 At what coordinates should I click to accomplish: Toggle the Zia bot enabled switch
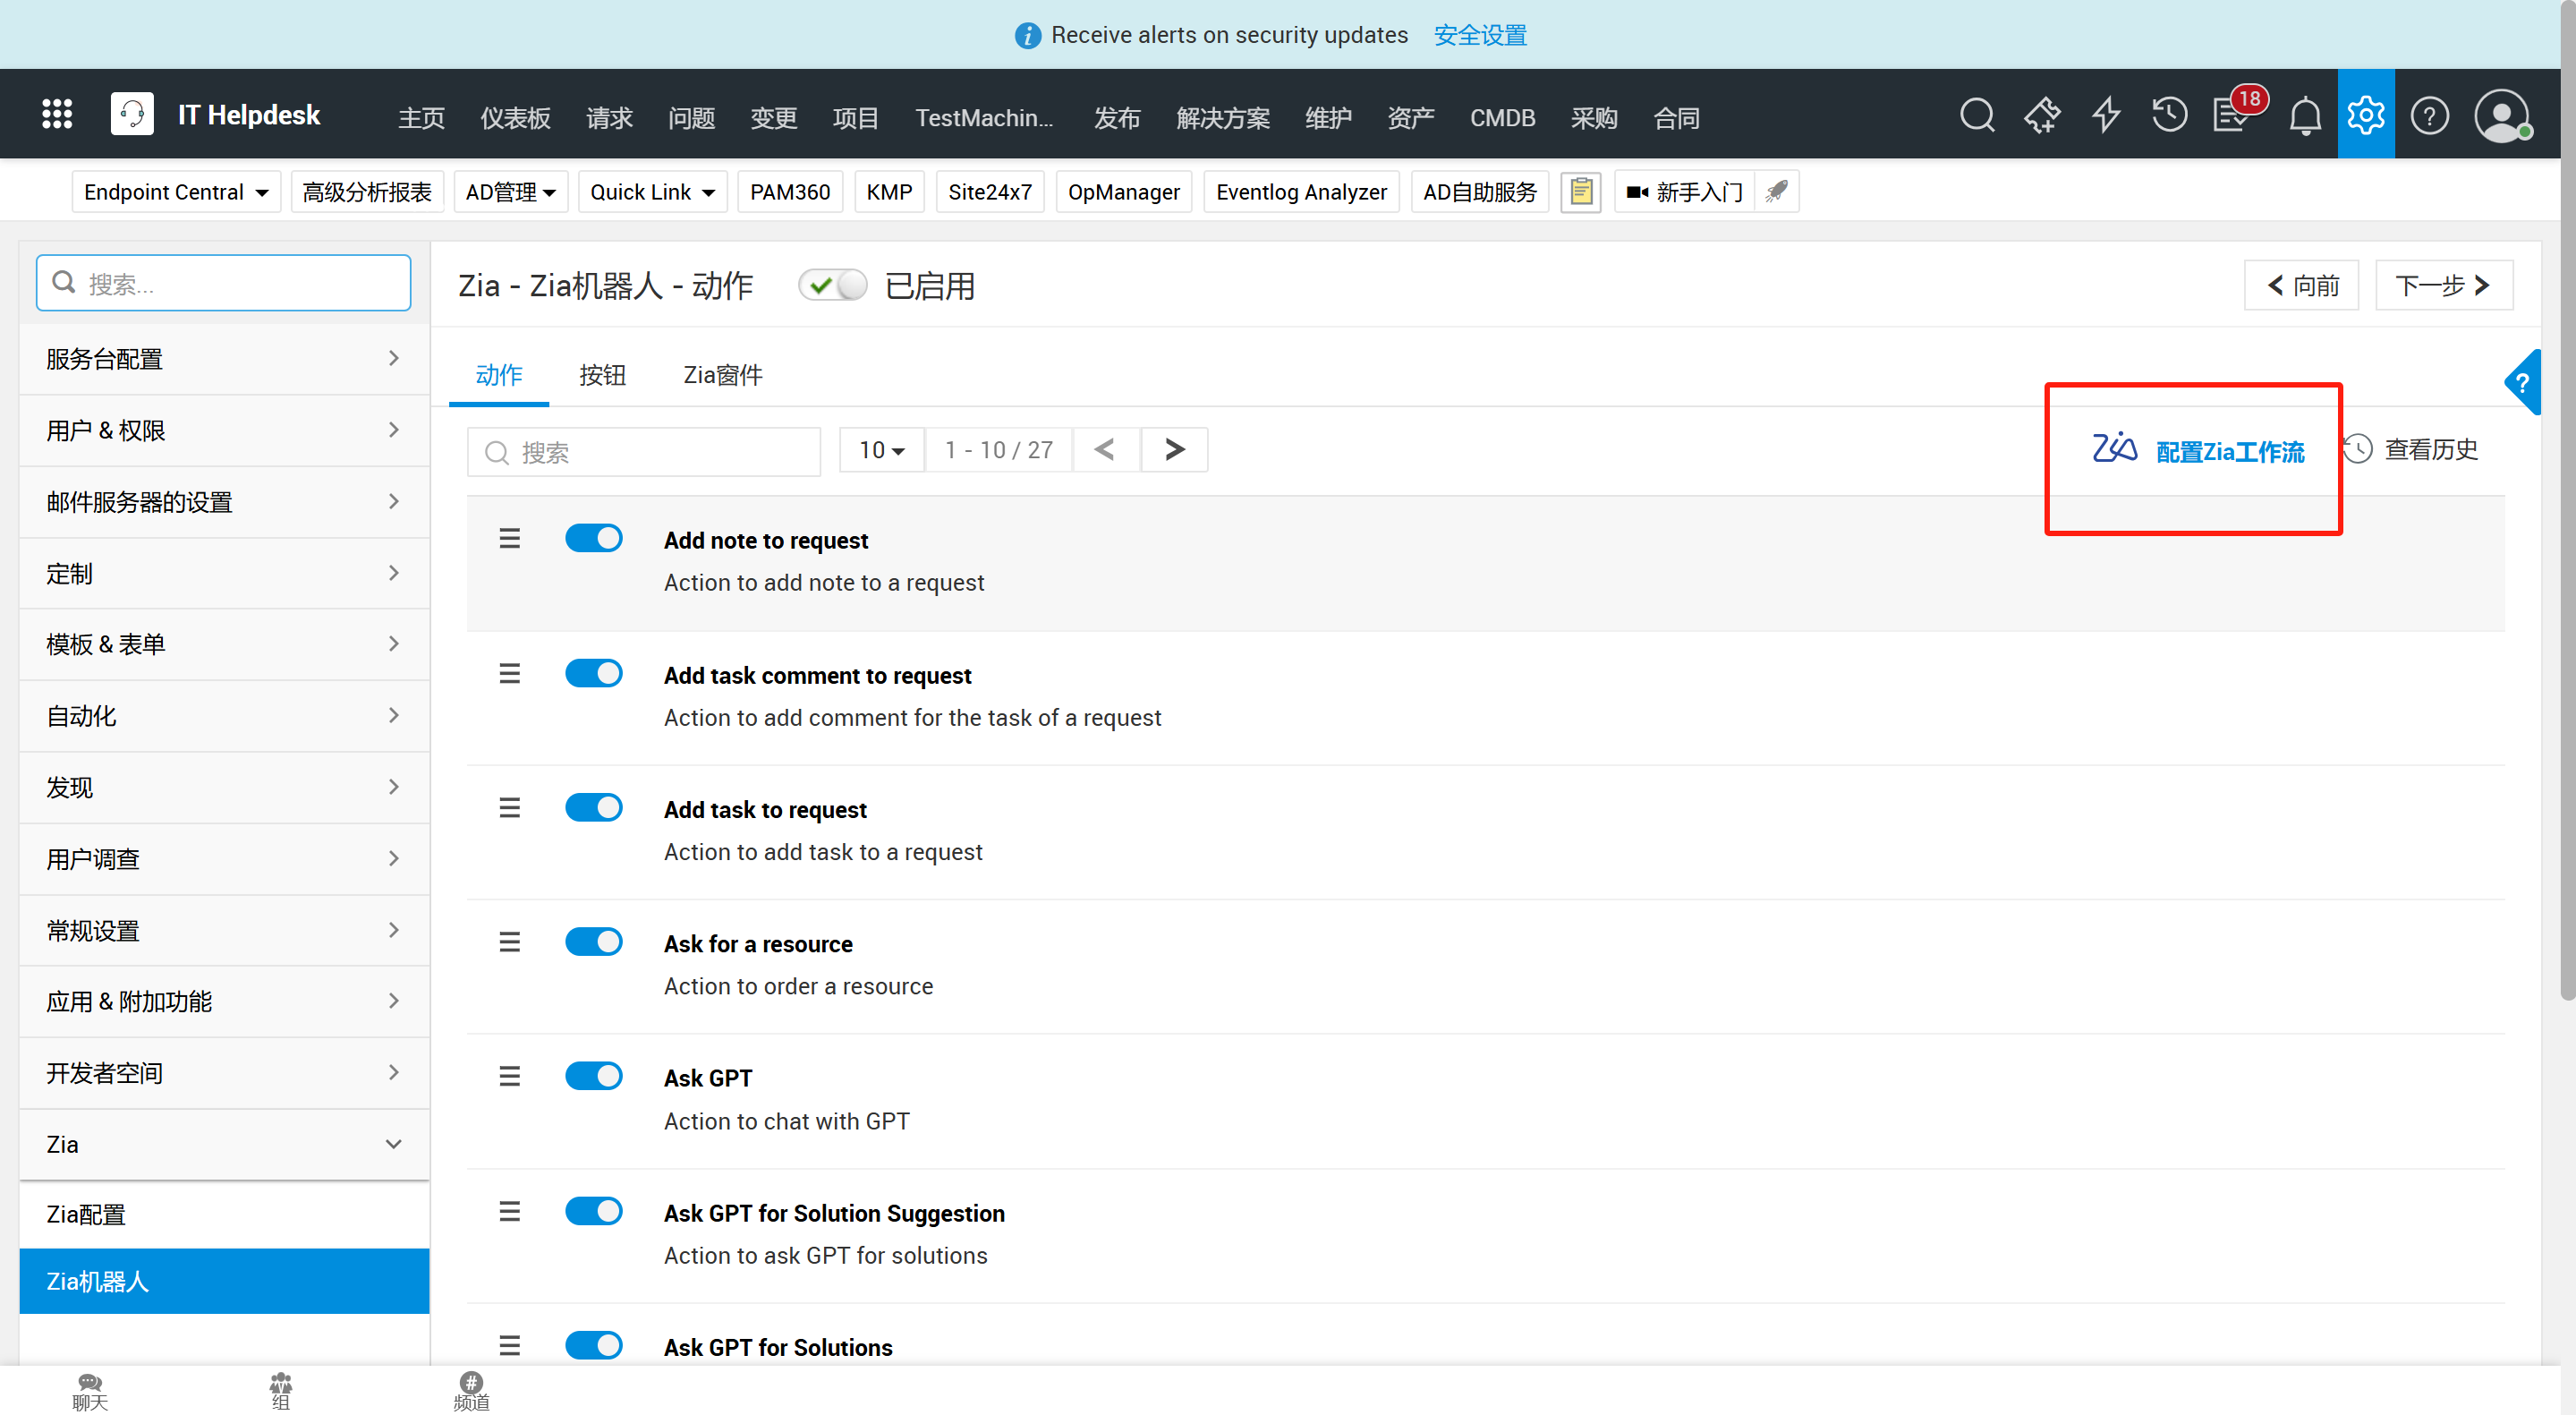[x=832, y=286]
